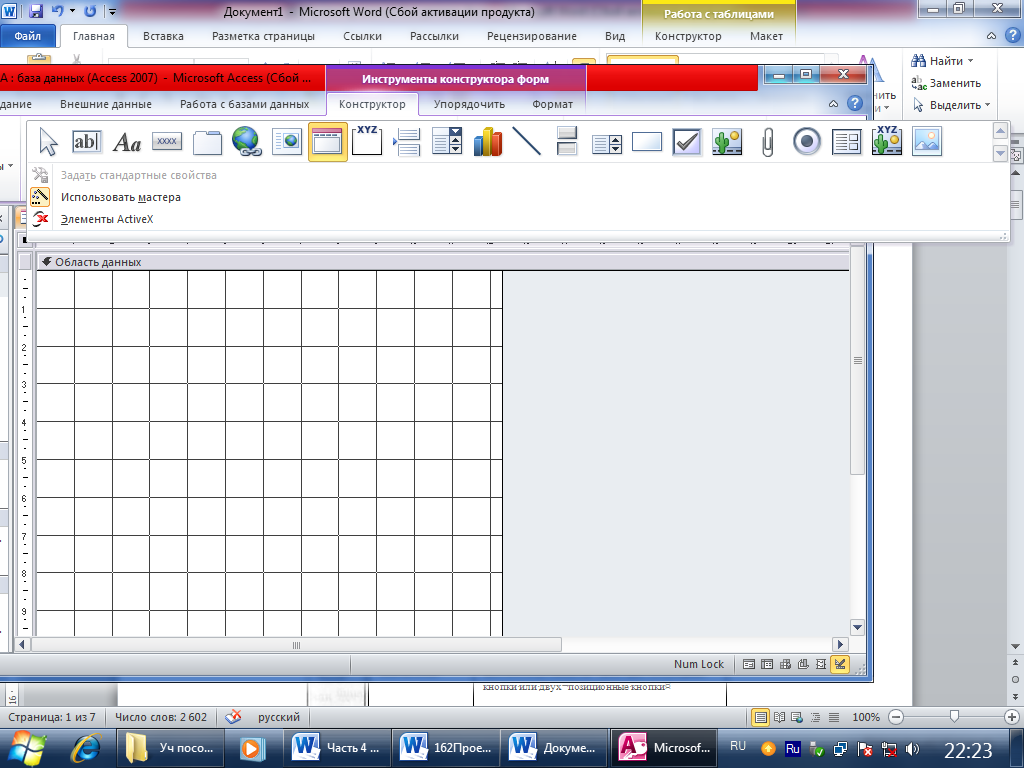Open Access Формат tab
Viewport: 1024px width, 768px height.
click(552, 104)
